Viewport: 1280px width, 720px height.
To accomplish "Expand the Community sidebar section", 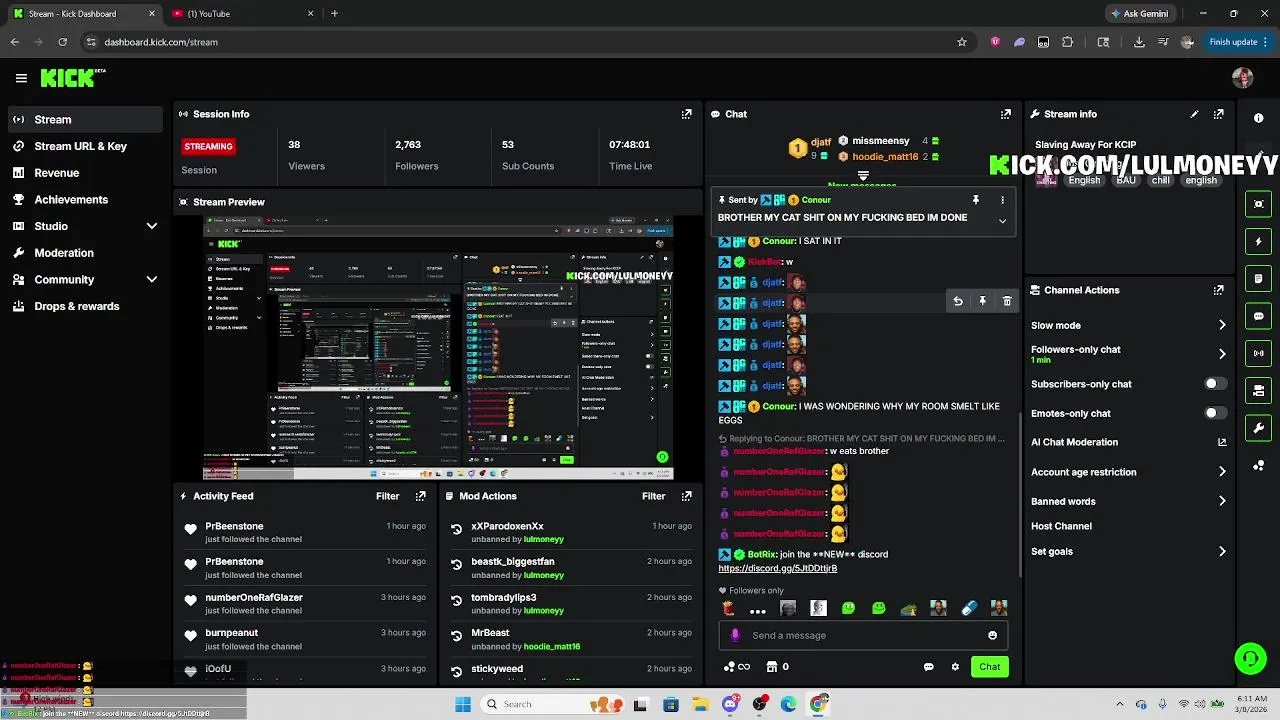I will [152, 280].
